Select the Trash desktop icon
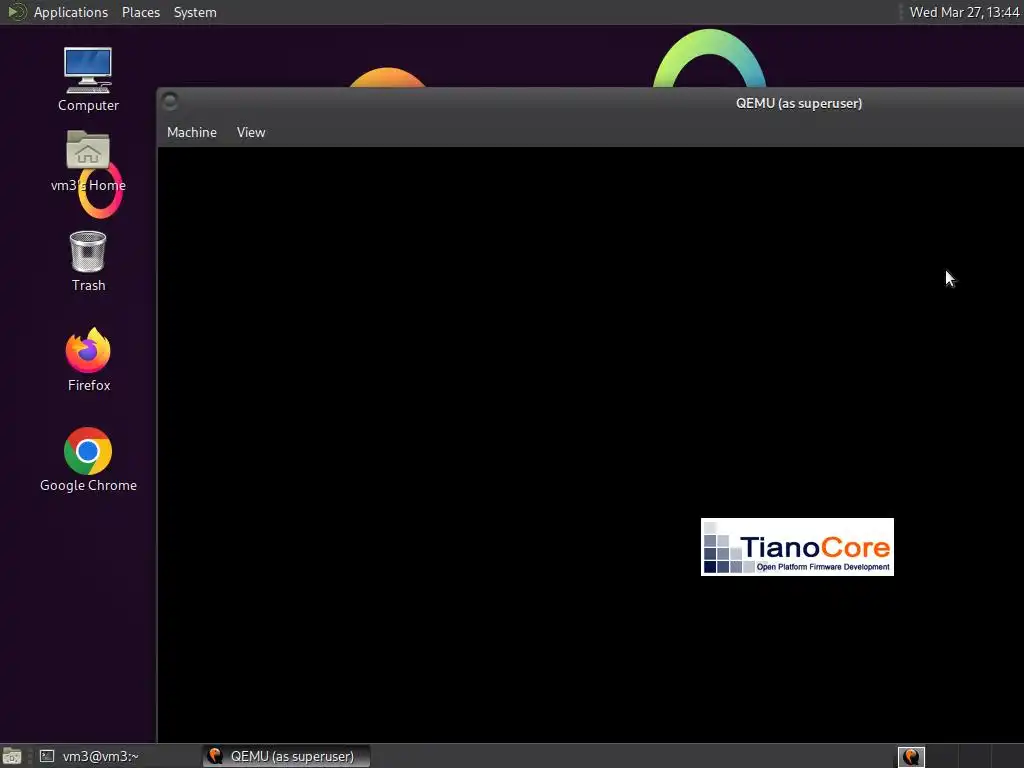Screen dimensions: 1024x768 (x=88, y=261)
